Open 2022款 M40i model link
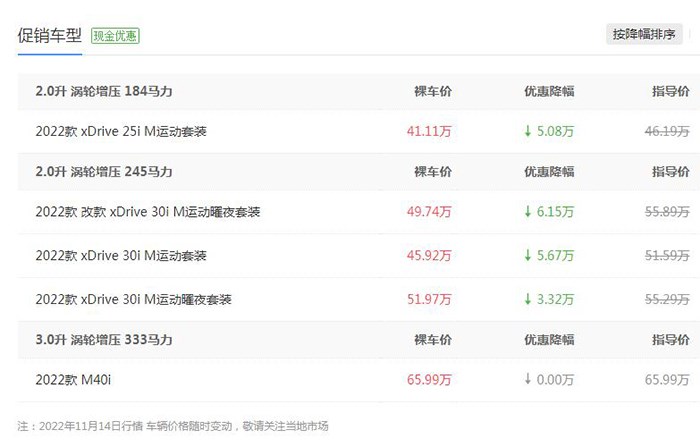Image resolution: width=700 pixels, height=447 pixels. click(73, 380)
